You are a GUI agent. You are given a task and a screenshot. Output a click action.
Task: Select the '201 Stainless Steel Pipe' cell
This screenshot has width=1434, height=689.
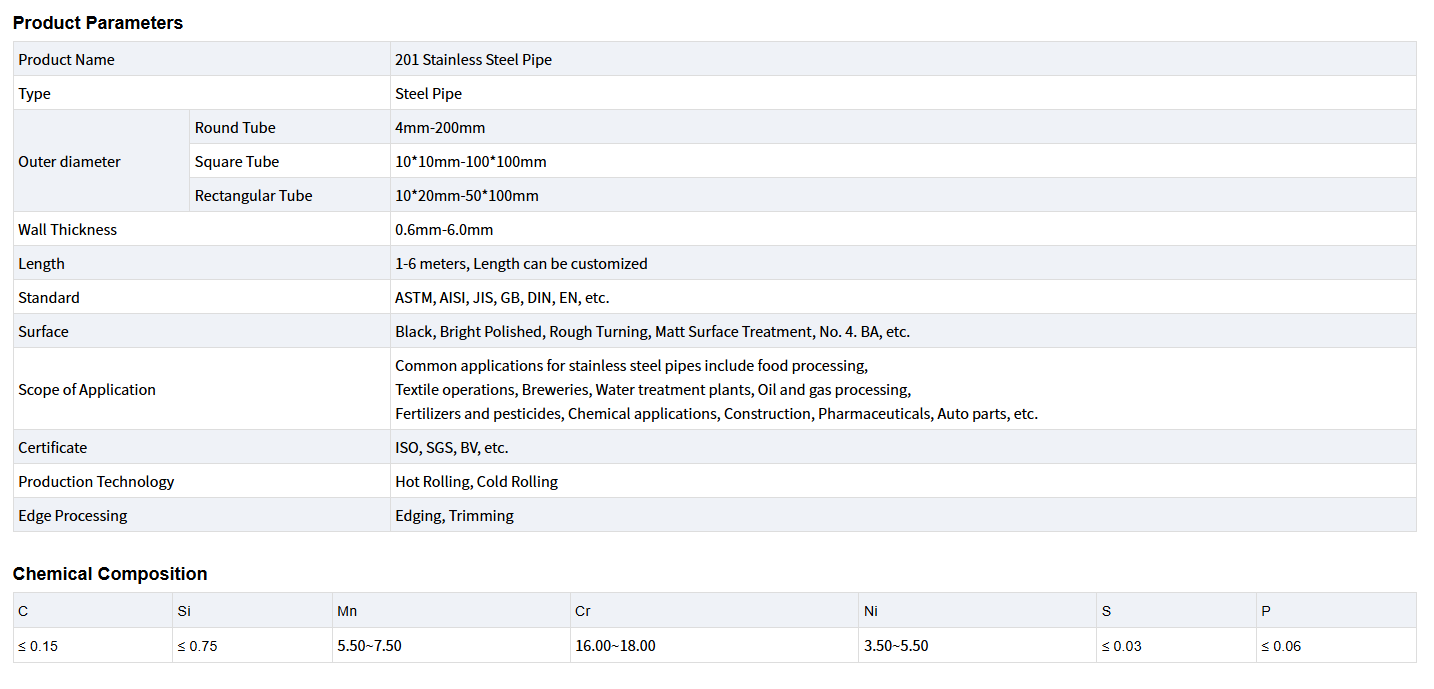point(473,60)
